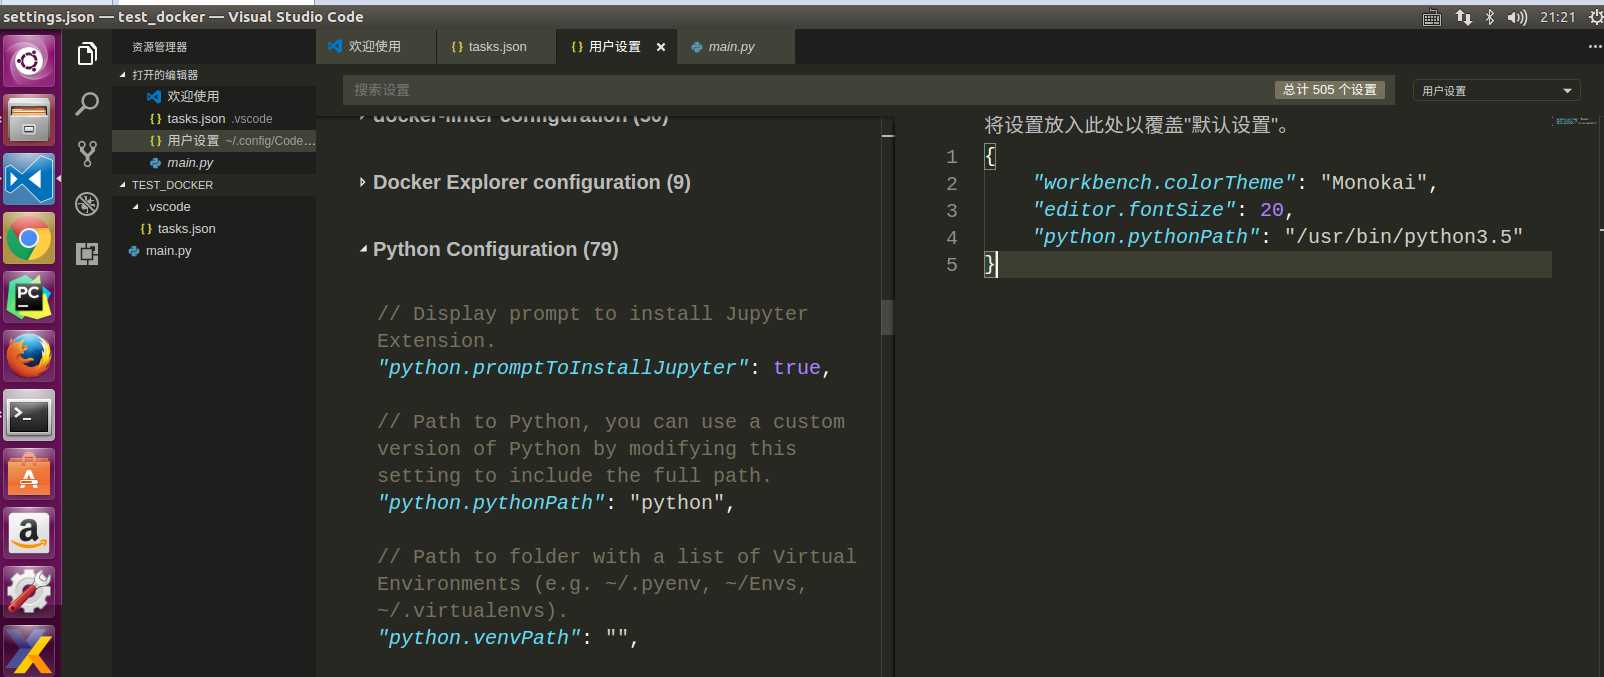Click the default "python.pythonPath" setting key
This screenshot has height=677, width=1604.
(x=492, y=502)
